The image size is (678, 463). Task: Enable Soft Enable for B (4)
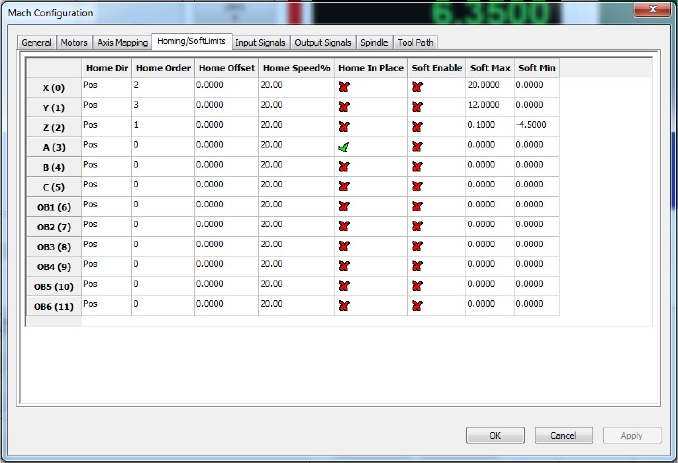click(x=417, y=167)
